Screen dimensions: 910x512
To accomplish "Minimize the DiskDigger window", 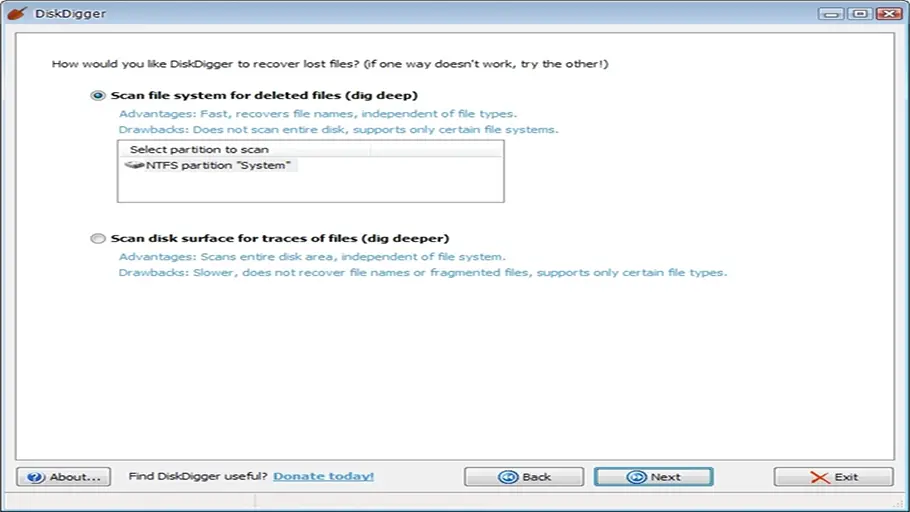I will 830,13.
